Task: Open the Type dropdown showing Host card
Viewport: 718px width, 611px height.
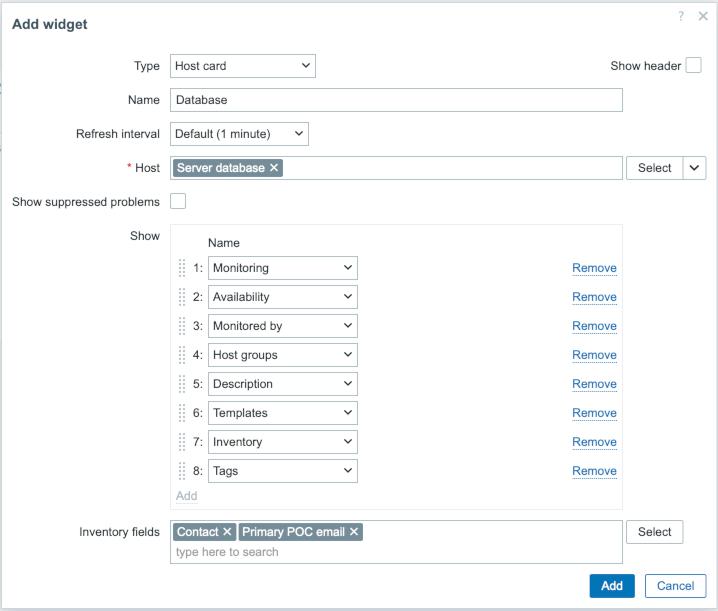Action: coord(243,66)
